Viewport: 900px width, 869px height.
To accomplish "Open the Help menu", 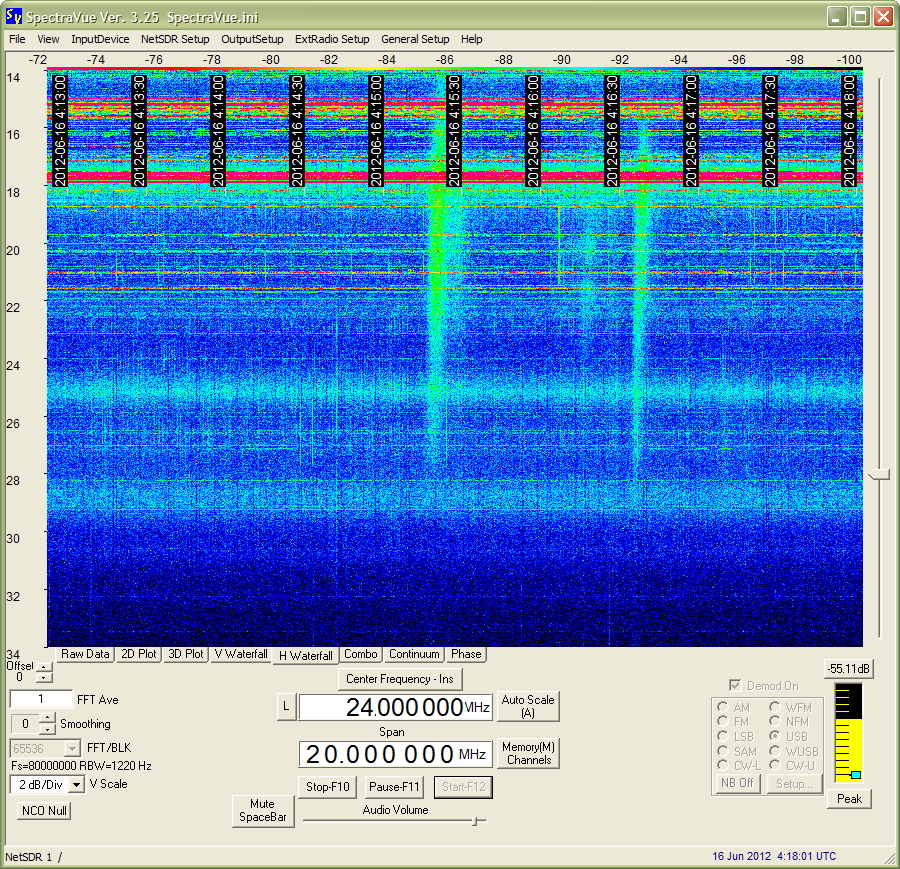I will coord(471,39).
